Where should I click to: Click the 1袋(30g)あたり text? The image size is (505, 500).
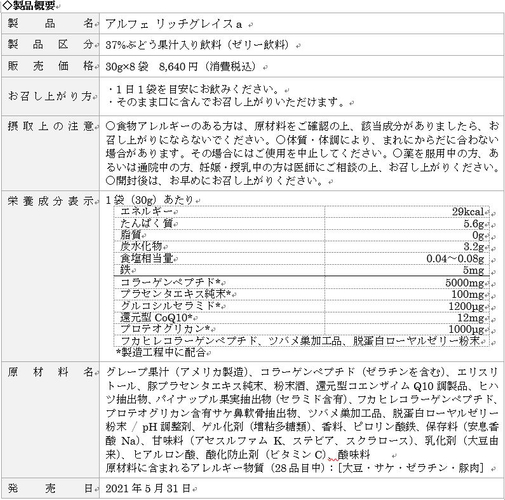point(149,200)
